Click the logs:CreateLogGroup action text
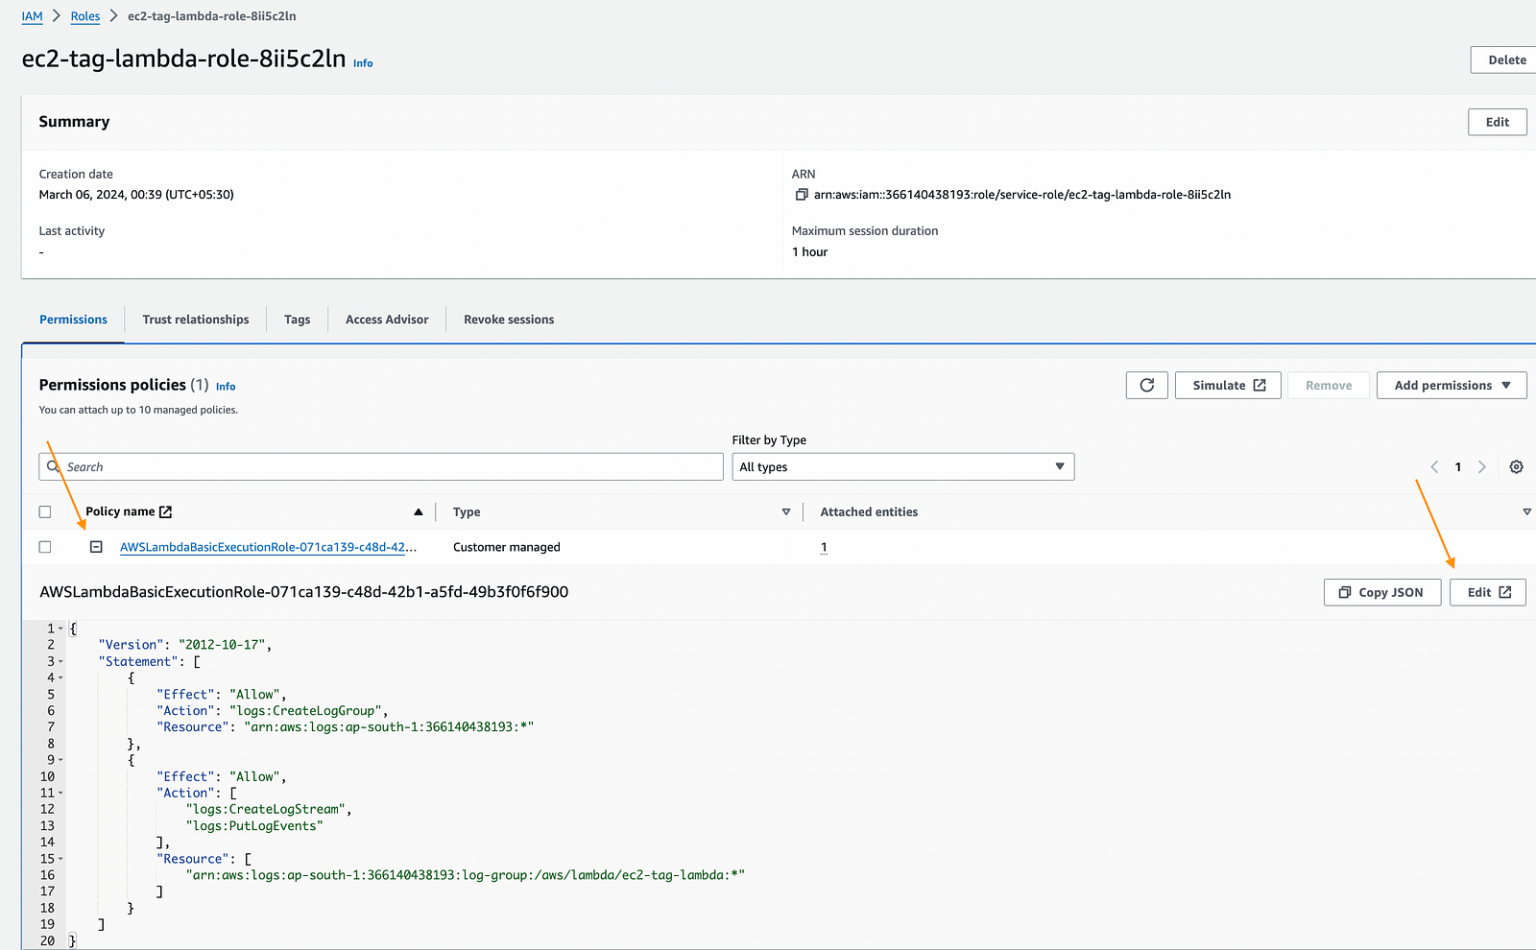 pos(306,711)
